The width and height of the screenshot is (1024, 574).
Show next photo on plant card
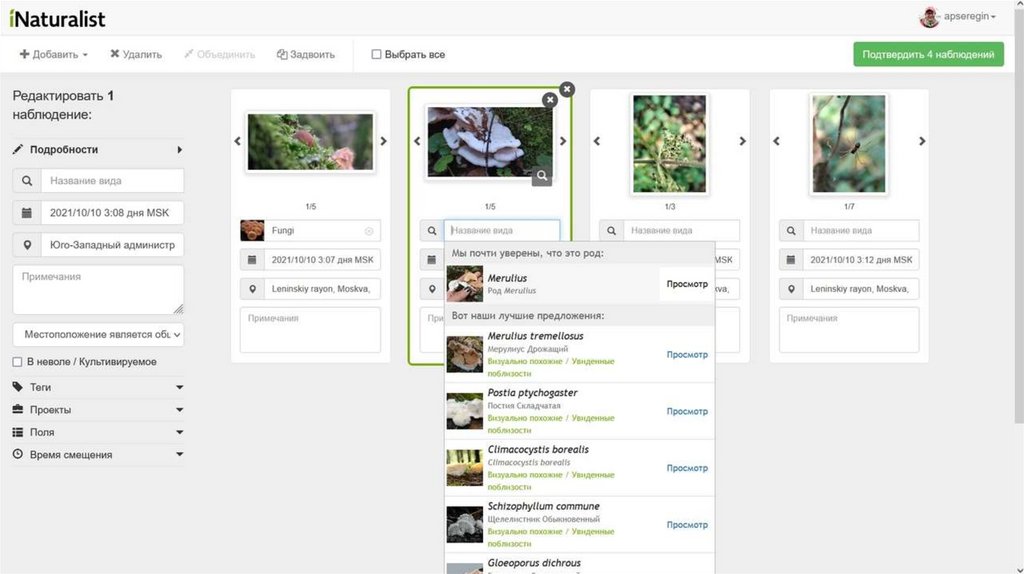[743, 141]
